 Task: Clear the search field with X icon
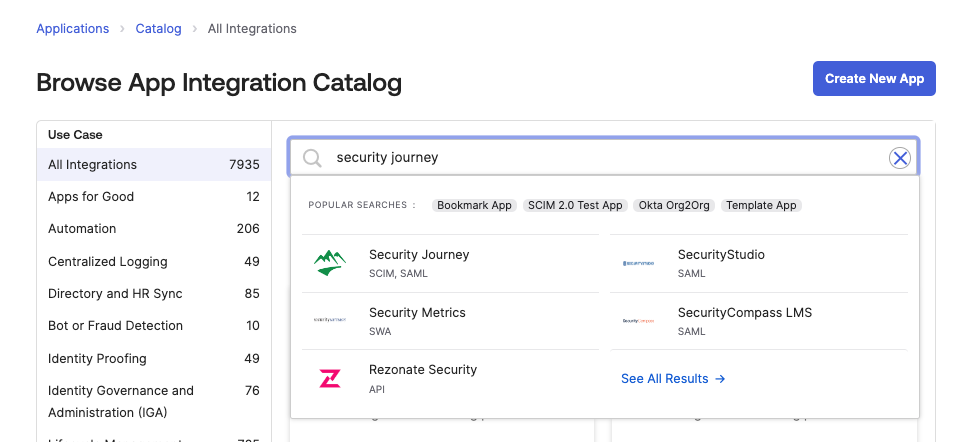pyautogui.click(x=900, y=158)
